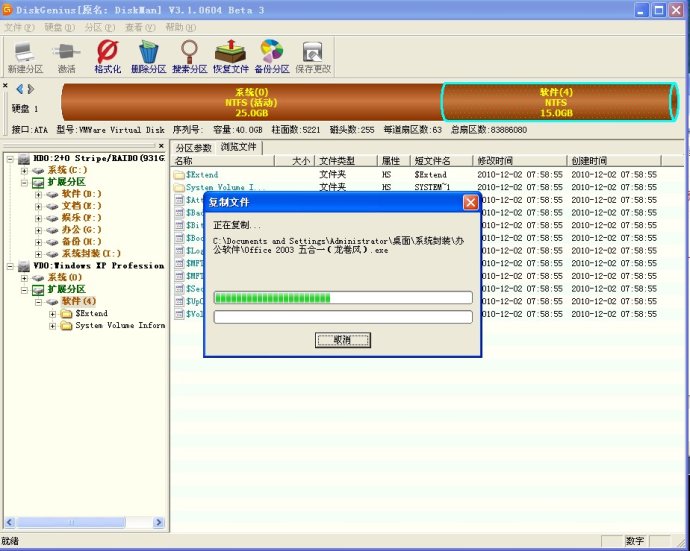The width and height of the screenshot is (690, 551).
Task: Select 系统封装(I:) partition in tree
Action: click(x=91, y=254)
